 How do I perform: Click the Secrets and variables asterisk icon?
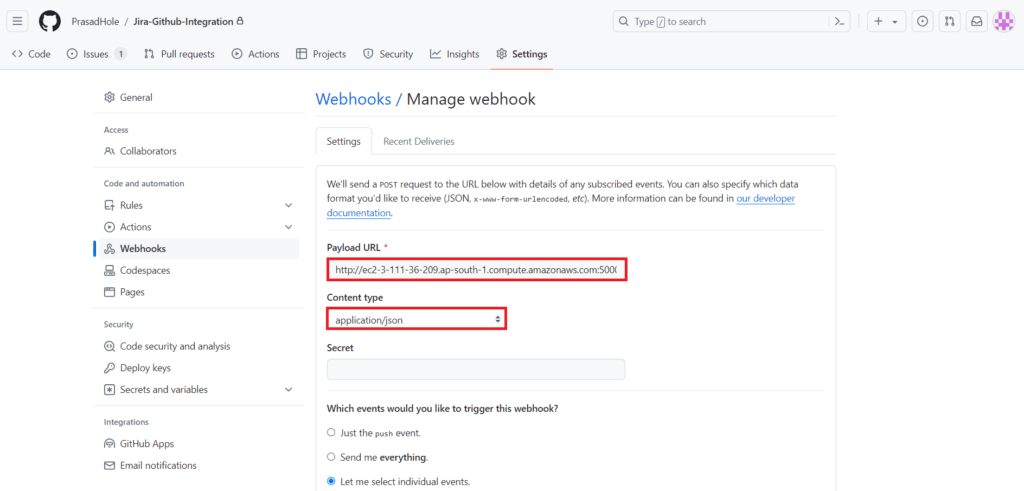[109, 389]
